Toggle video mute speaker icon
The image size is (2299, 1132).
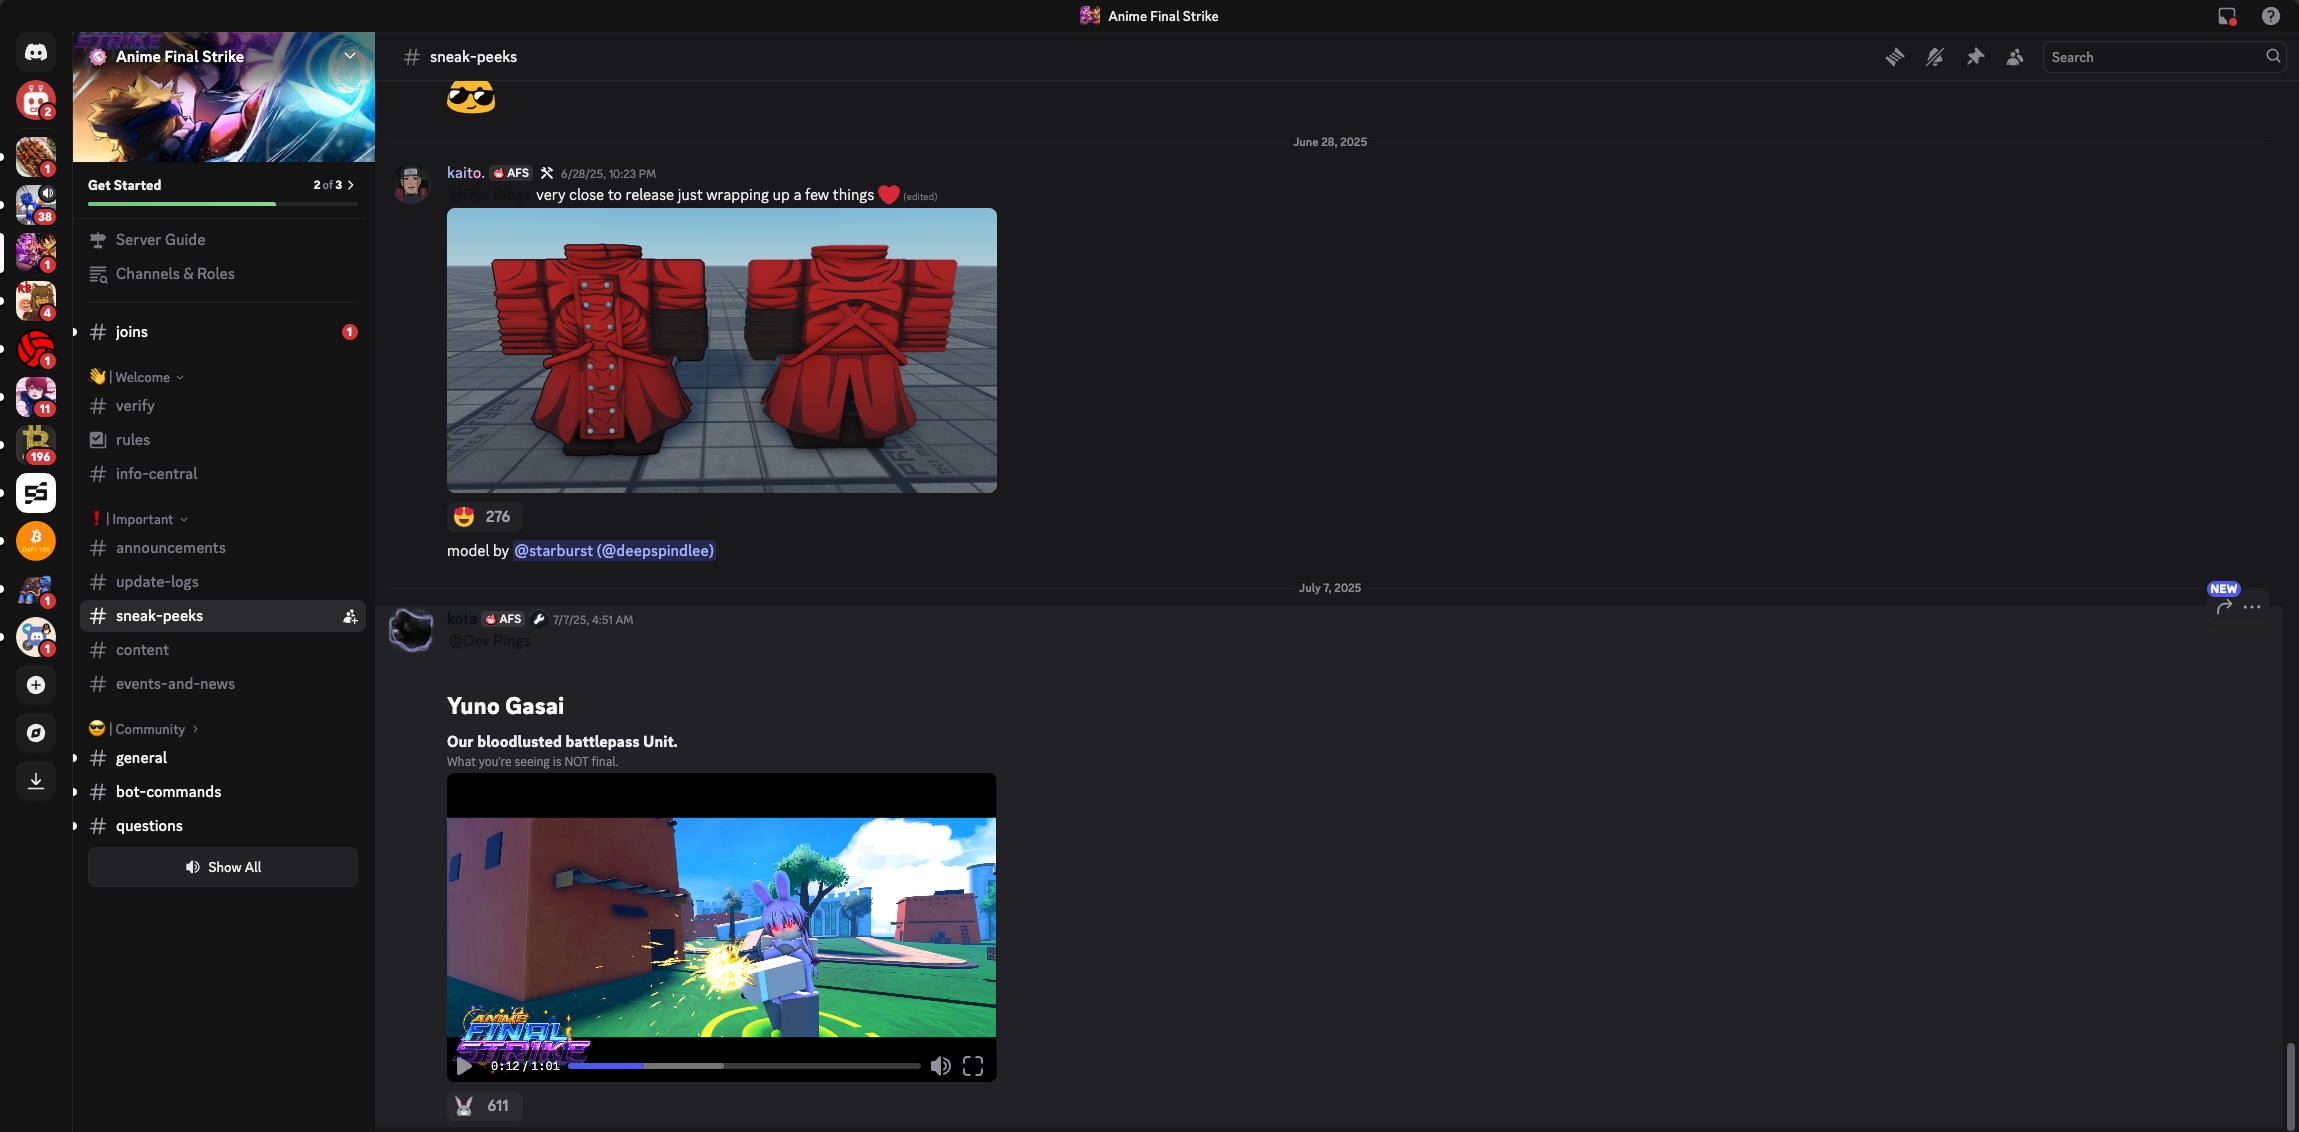click(x=940, y=1066)
